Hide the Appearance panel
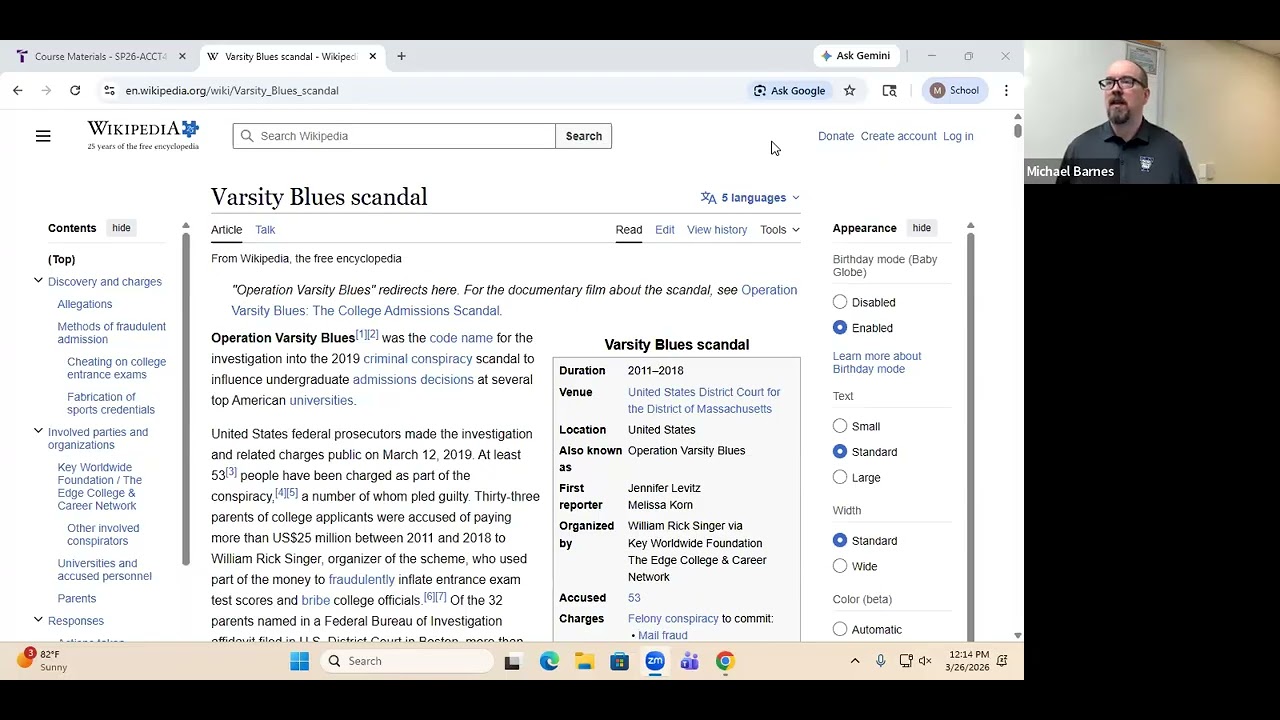Image resolution: width=1280 pixels, height=720 pixels. coord(921,228)
